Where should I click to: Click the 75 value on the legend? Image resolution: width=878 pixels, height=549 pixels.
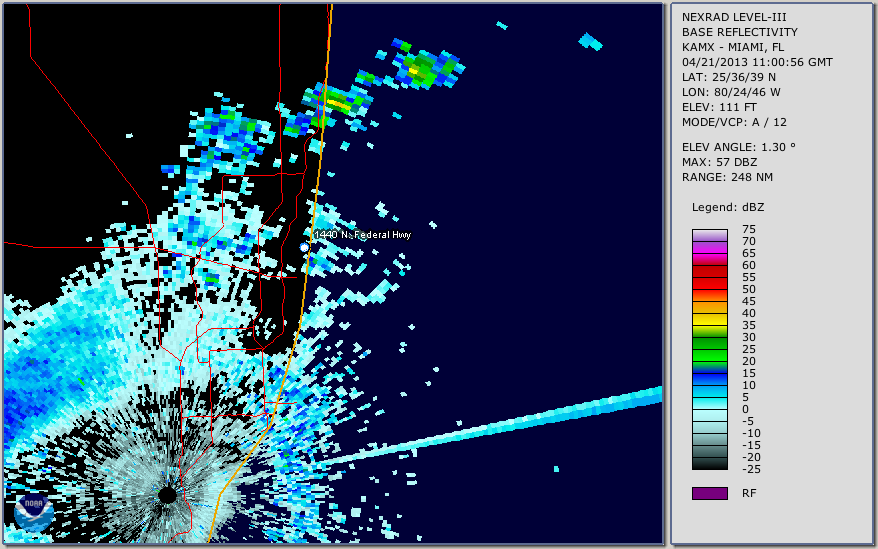click(749, 229)
